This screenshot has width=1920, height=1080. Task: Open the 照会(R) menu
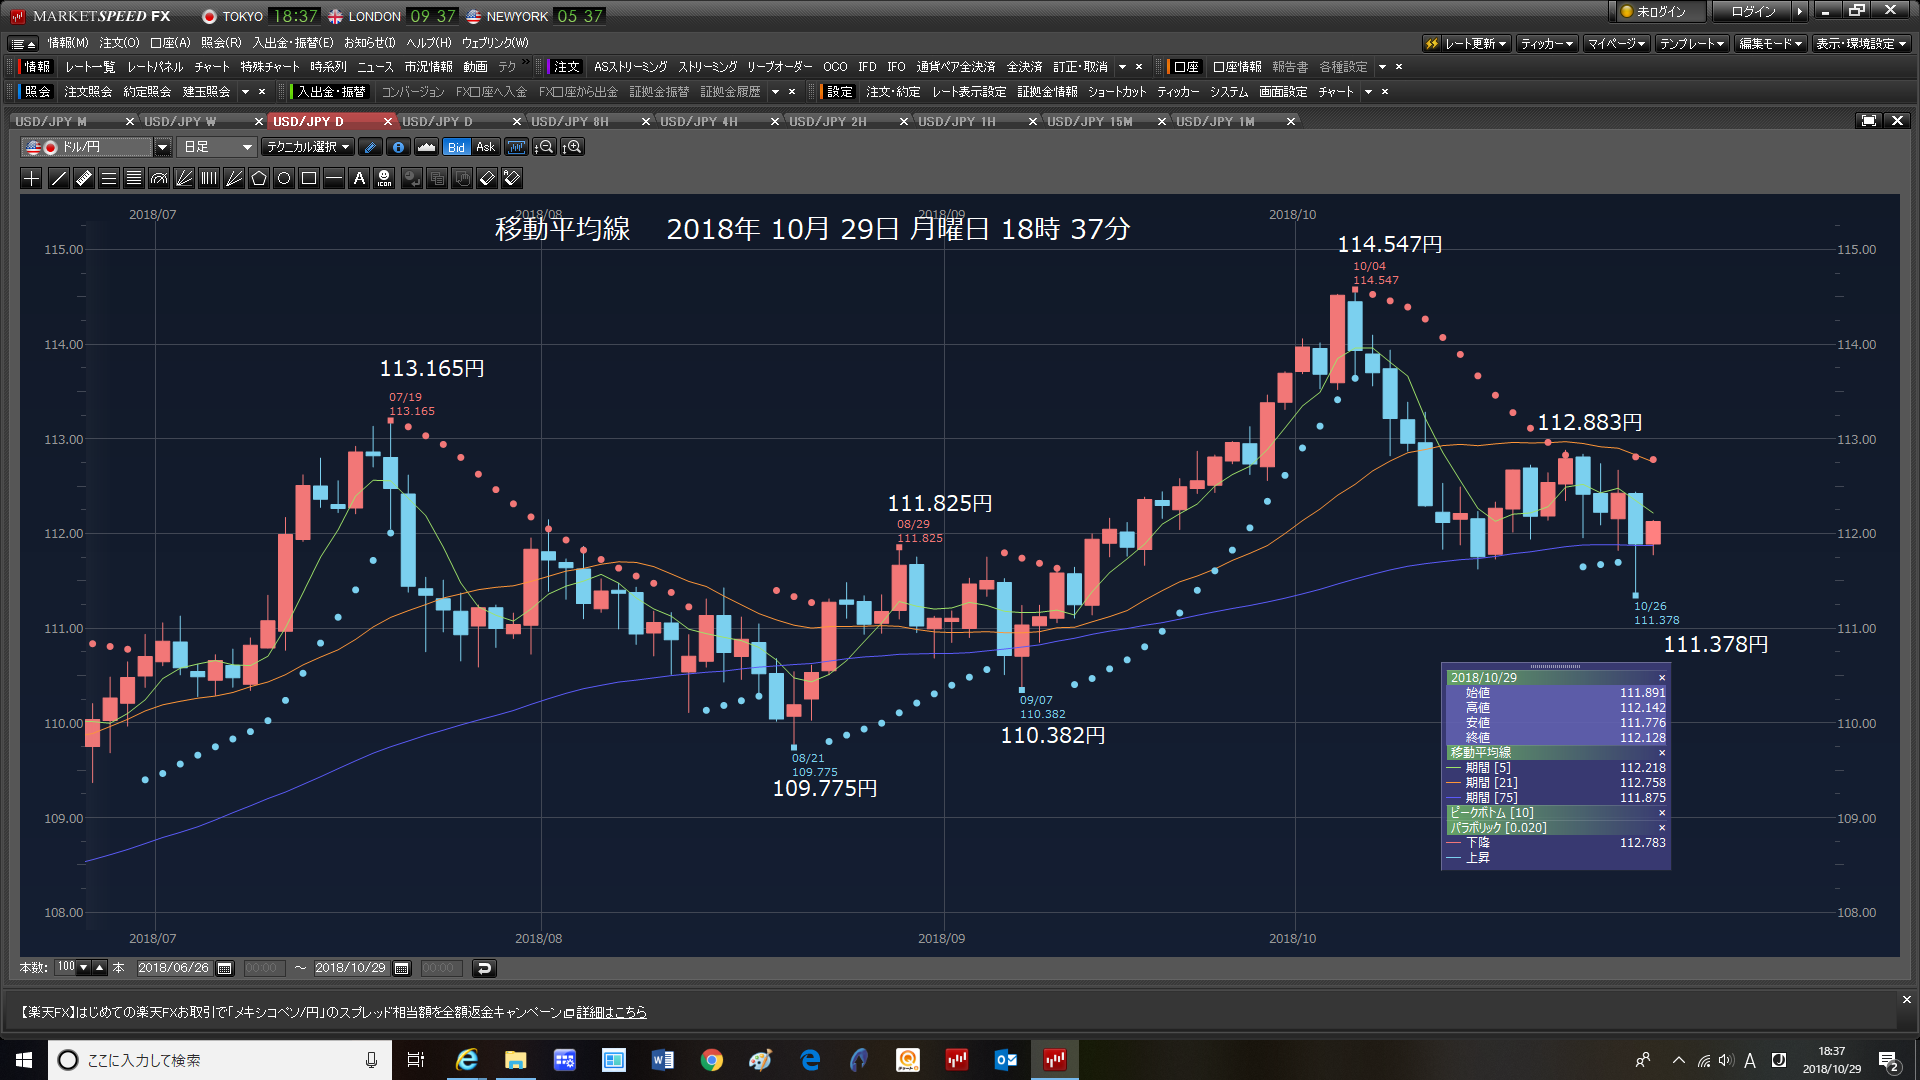point(221,43)
